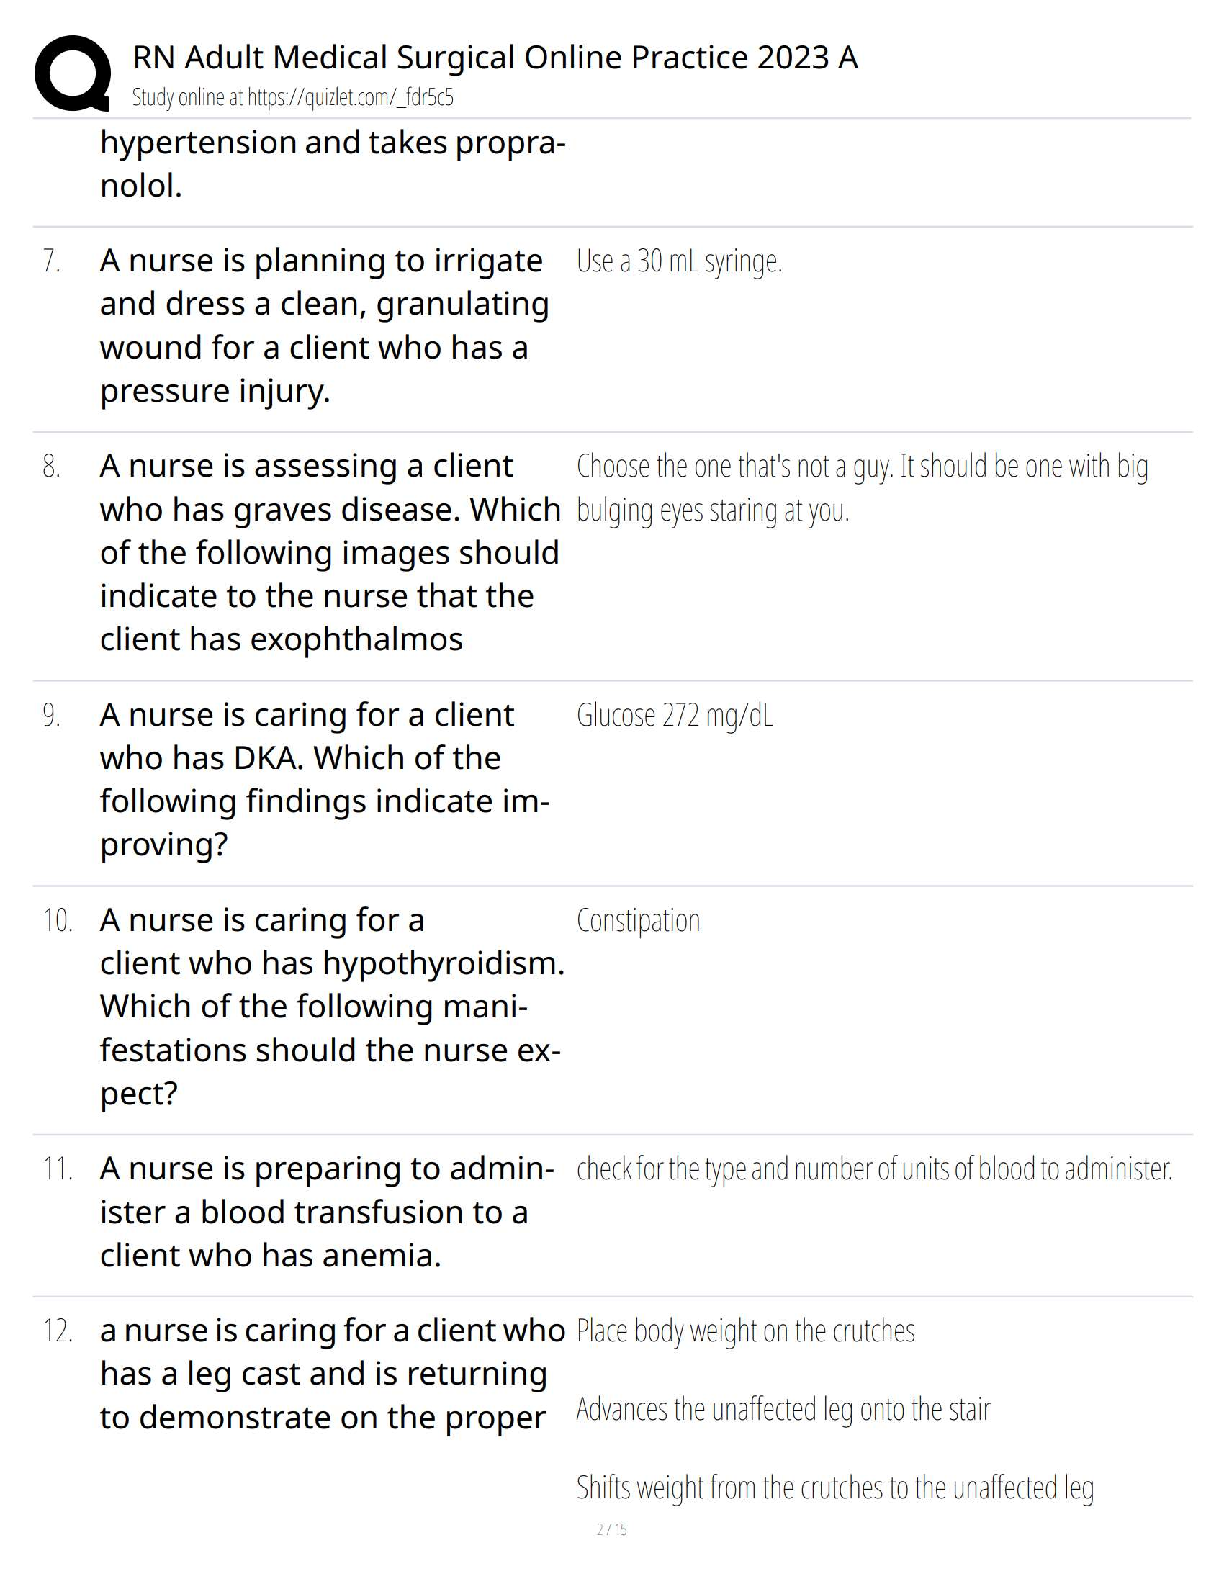Select question 8 about Graves disease

(x=329, y=552)
